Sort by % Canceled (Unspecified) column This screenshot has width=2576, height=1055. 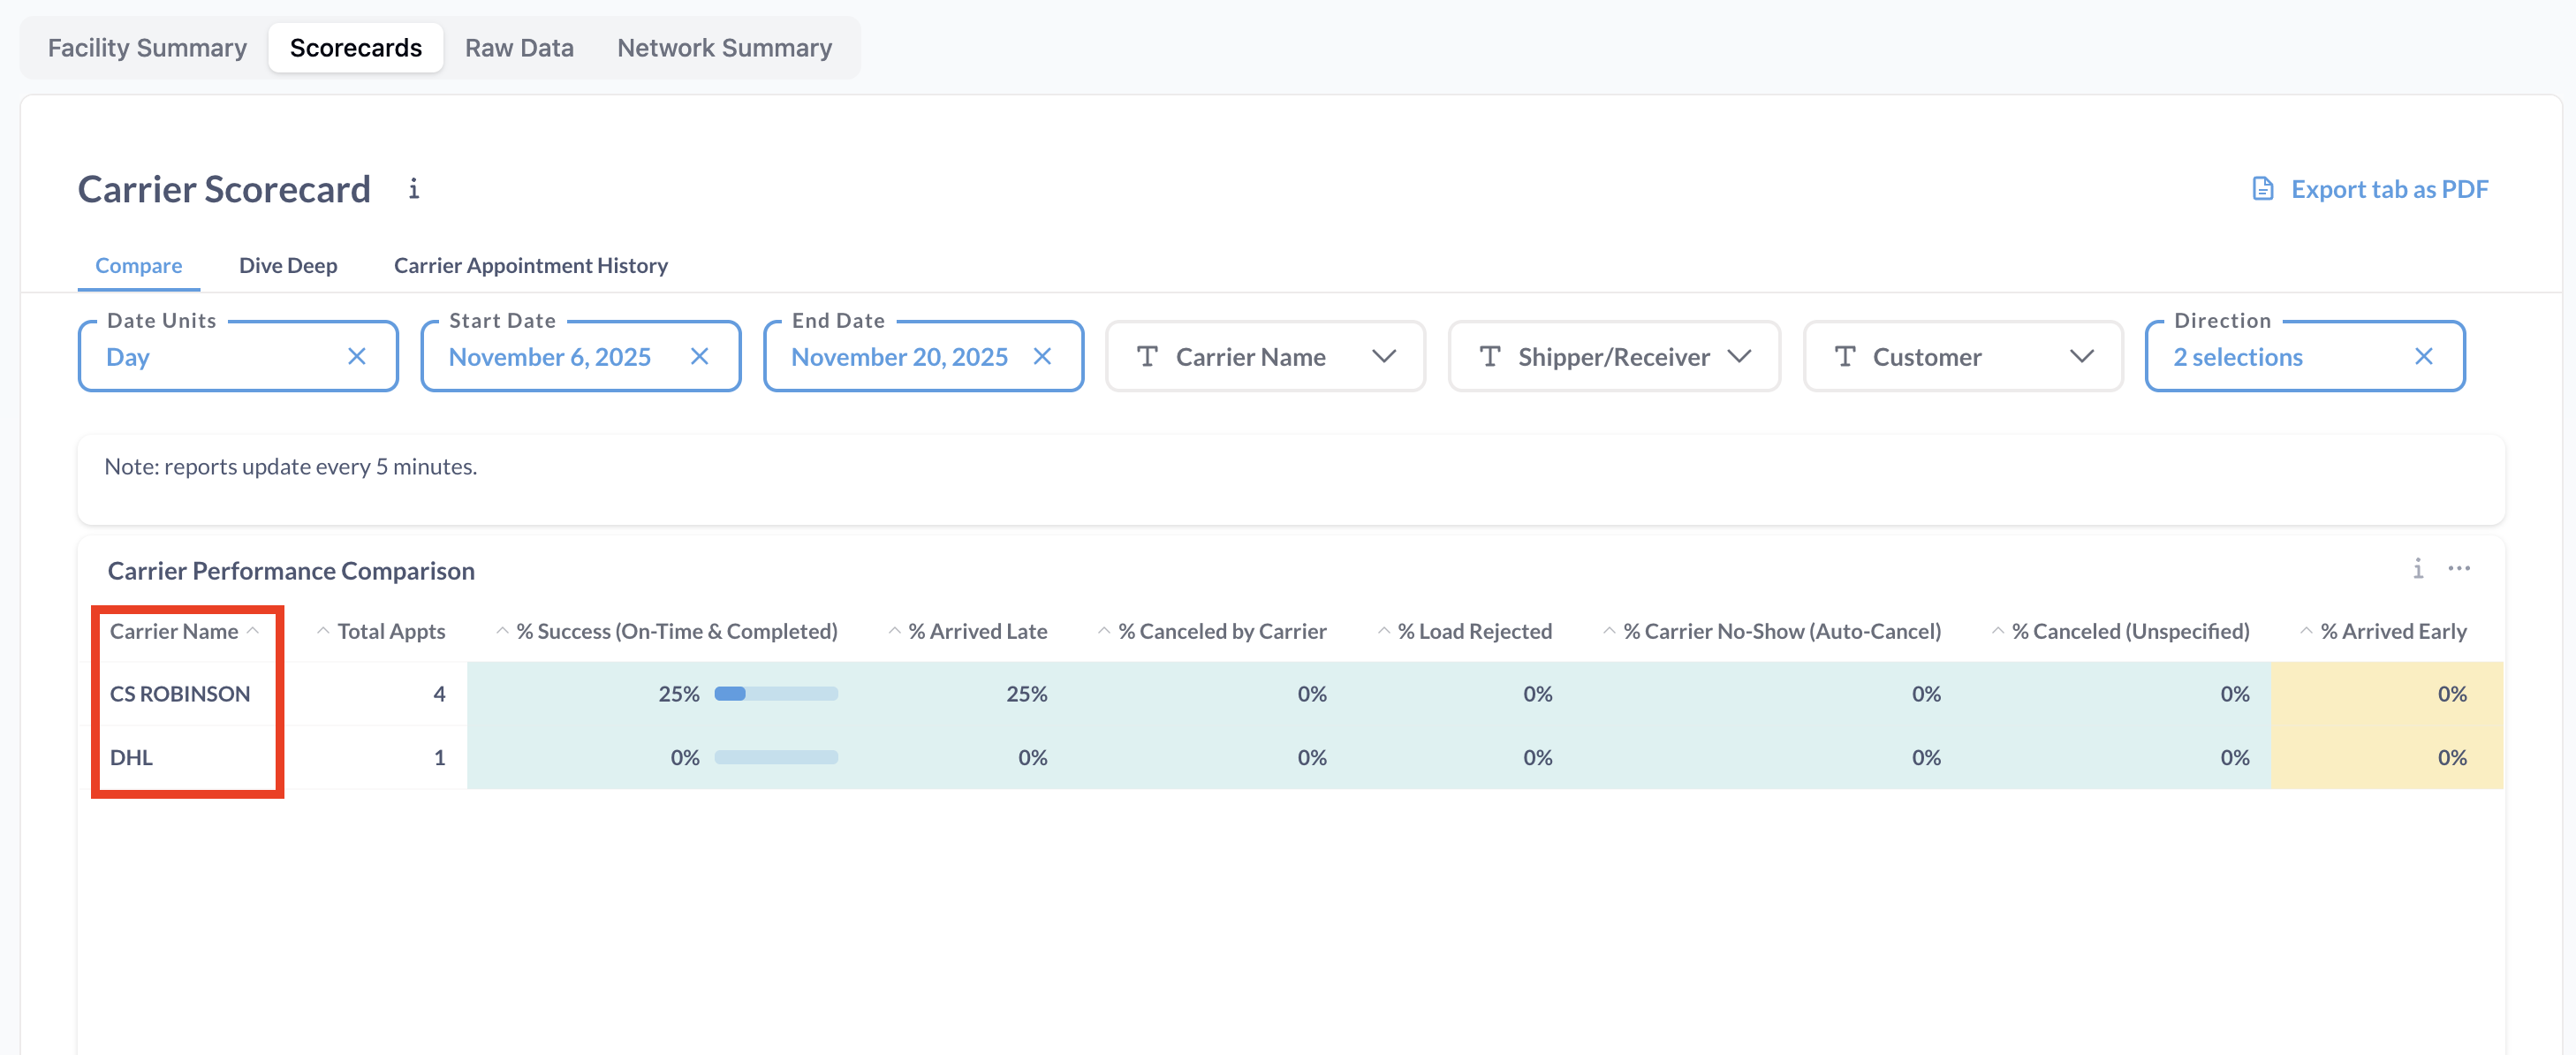[2121, 631]
